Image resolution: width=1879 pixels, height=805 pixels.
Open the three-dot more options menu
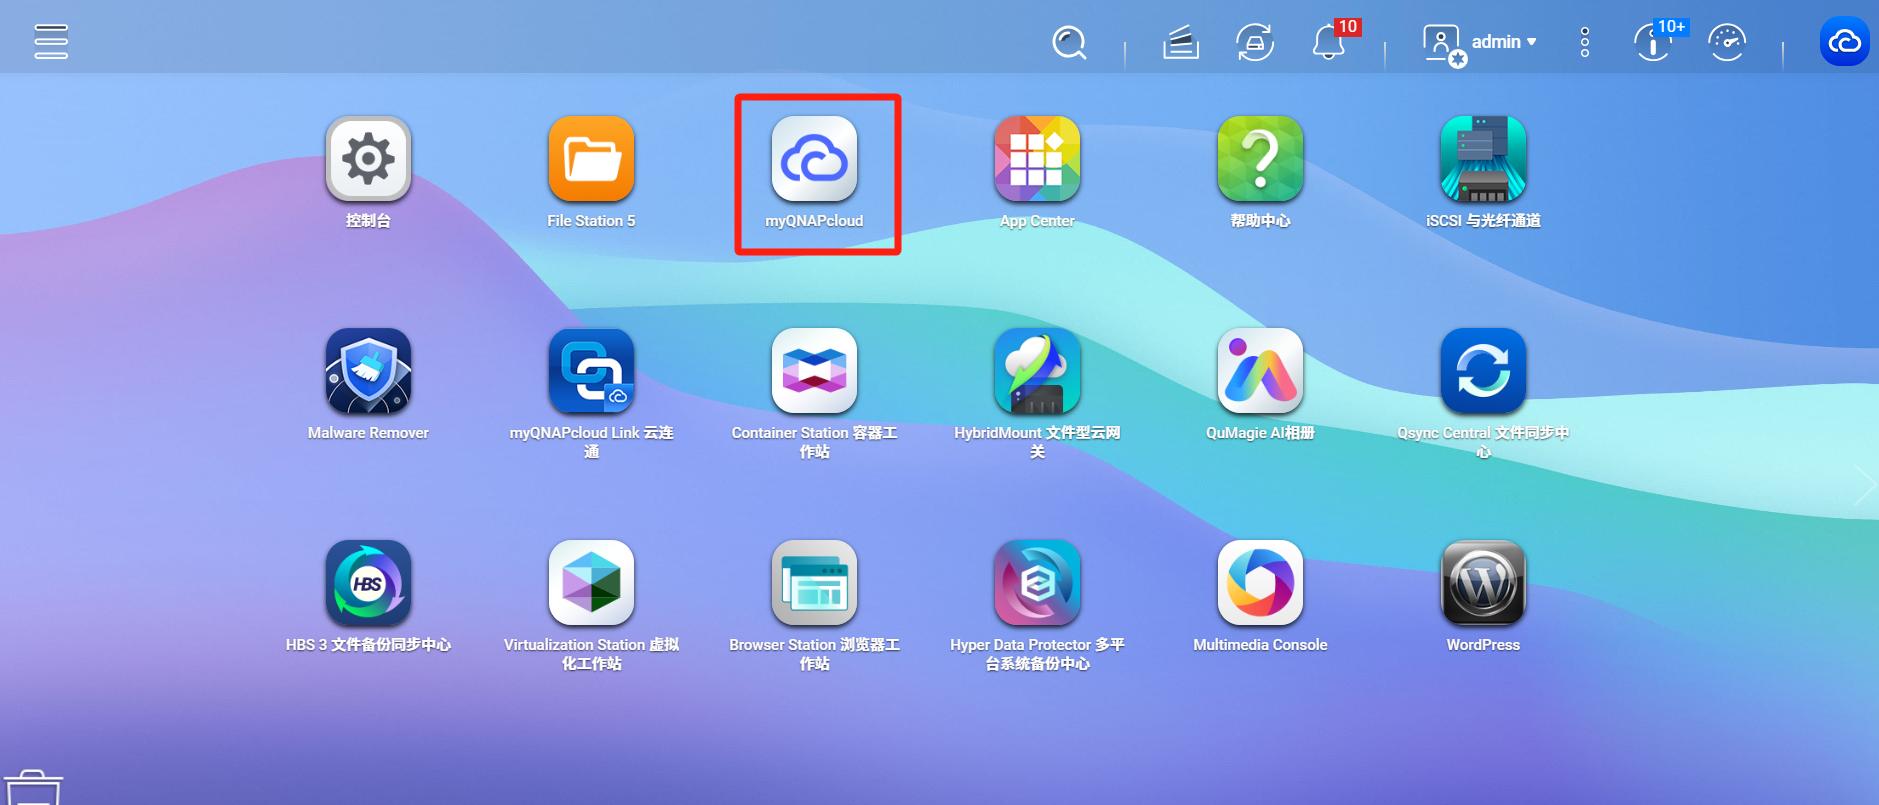pyautogui.click(x=1585, y=42)
